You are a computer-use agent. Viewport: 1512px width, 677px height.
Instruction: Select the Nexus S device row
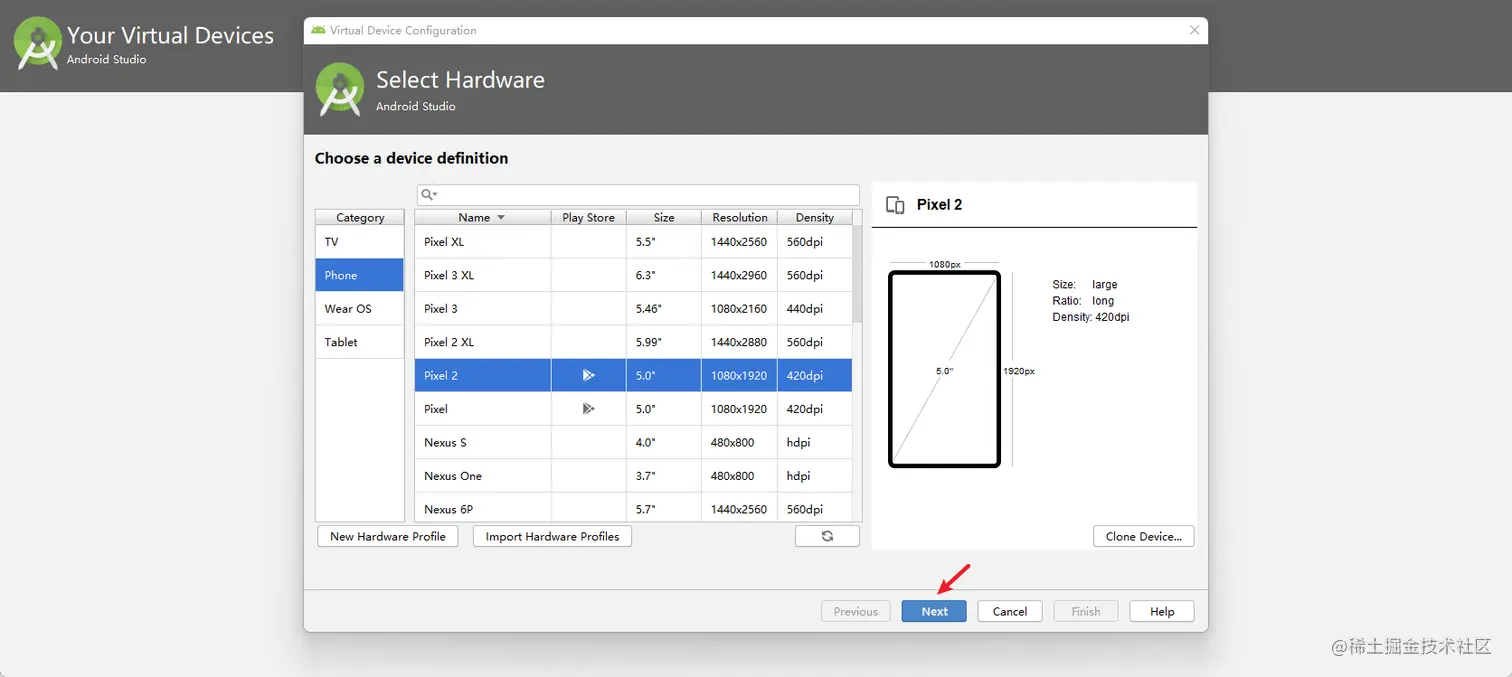tap(633, 442)
